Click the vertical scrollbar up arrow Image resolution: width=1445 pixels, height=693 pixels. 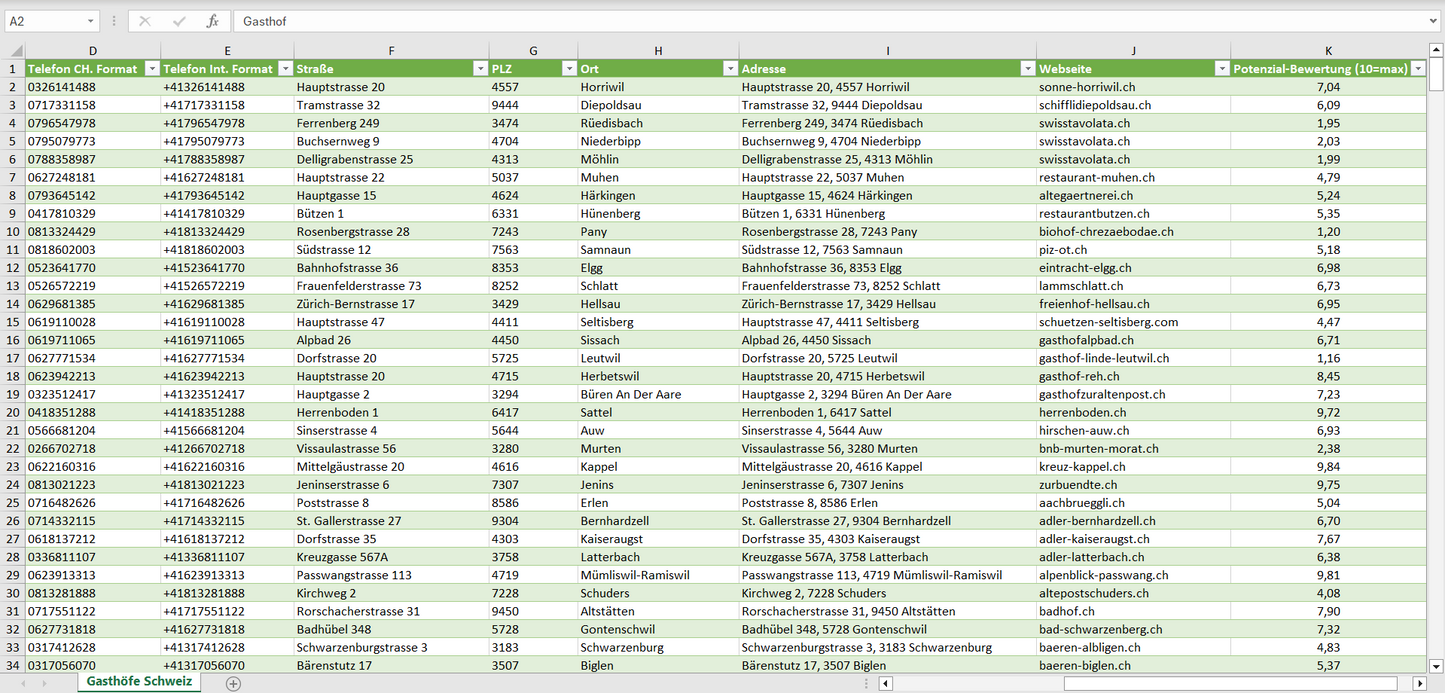click(1436, 50)
